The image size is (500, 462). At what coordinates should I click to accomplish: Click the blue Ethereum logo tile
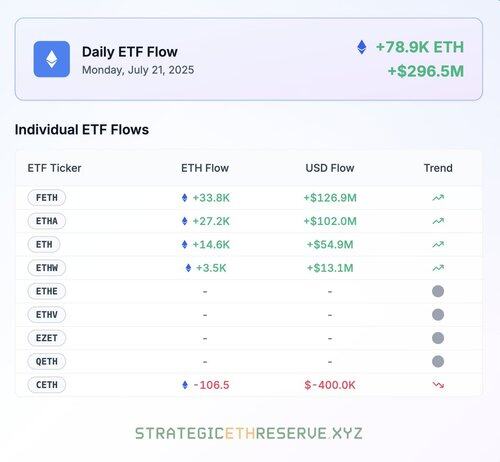(52, 59)
